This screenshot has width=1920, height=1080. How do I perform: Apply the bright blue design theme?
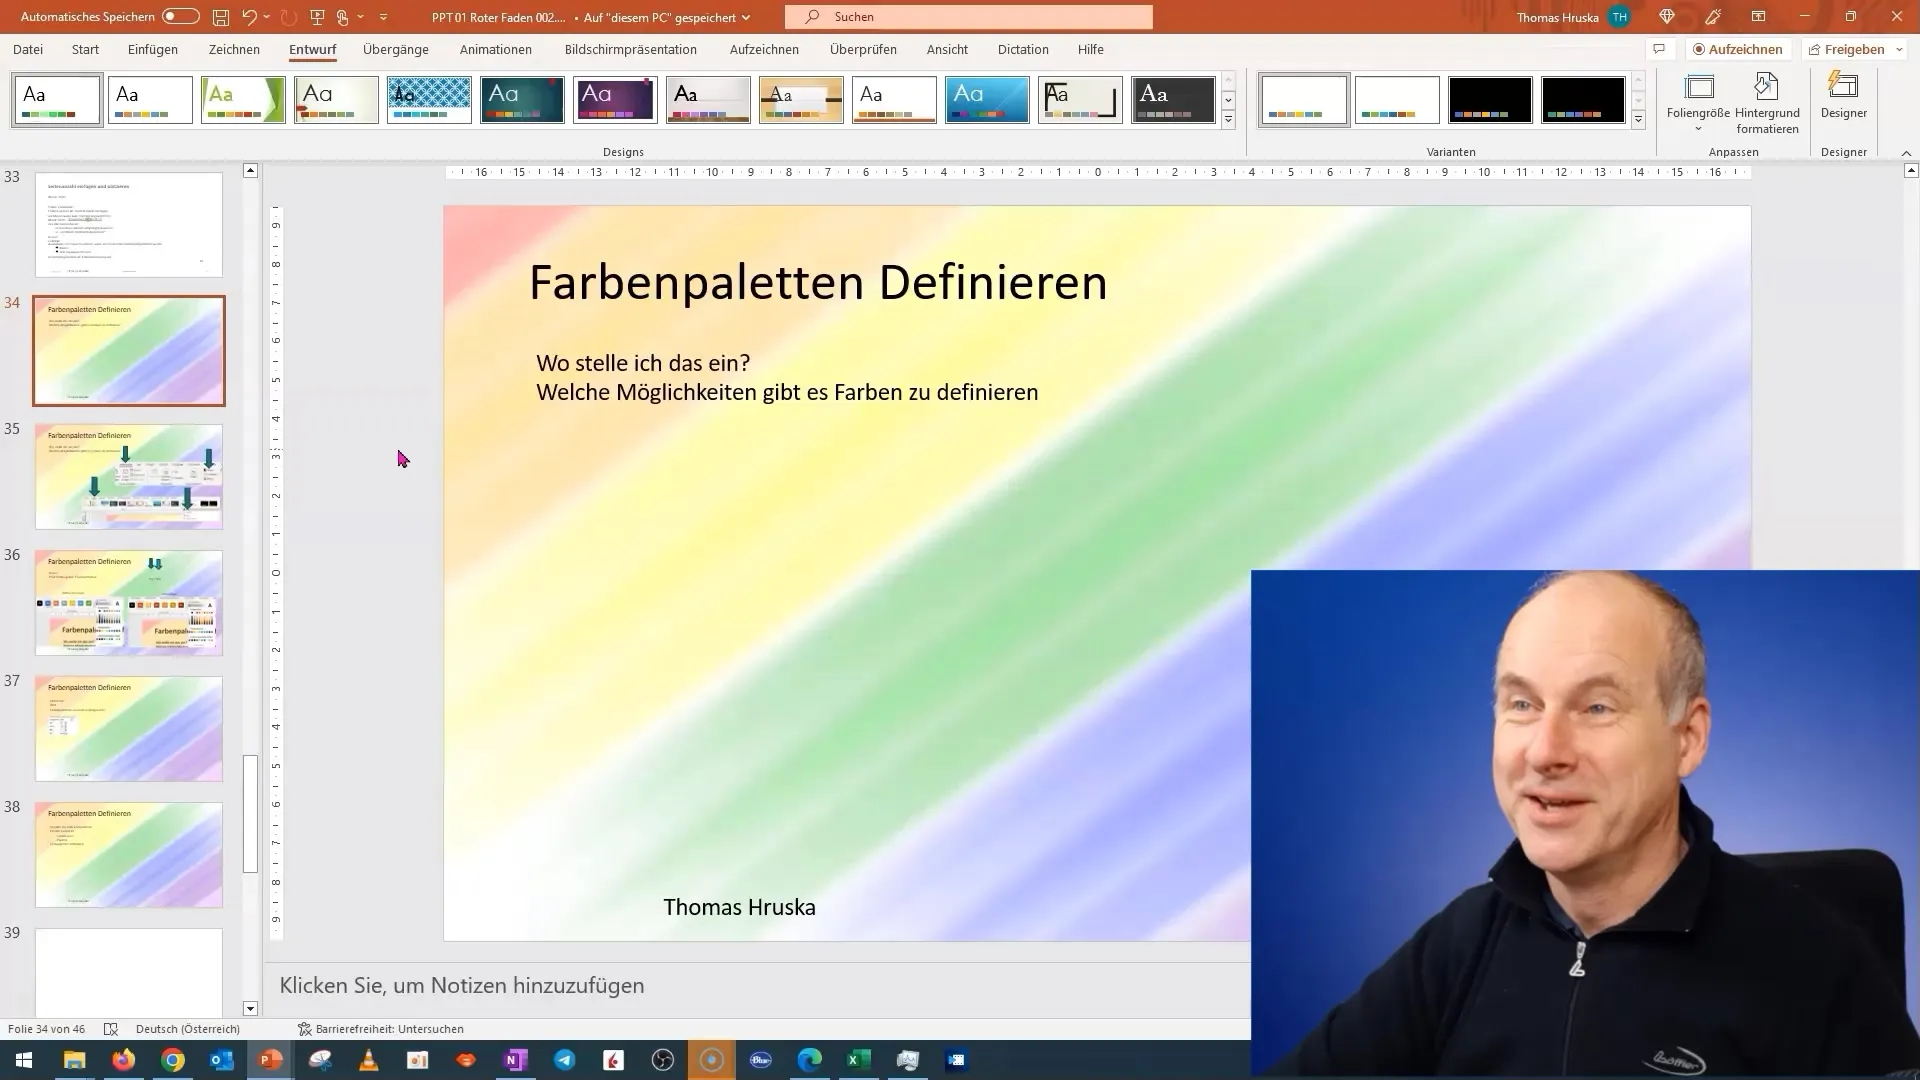(x=987, y=100)
